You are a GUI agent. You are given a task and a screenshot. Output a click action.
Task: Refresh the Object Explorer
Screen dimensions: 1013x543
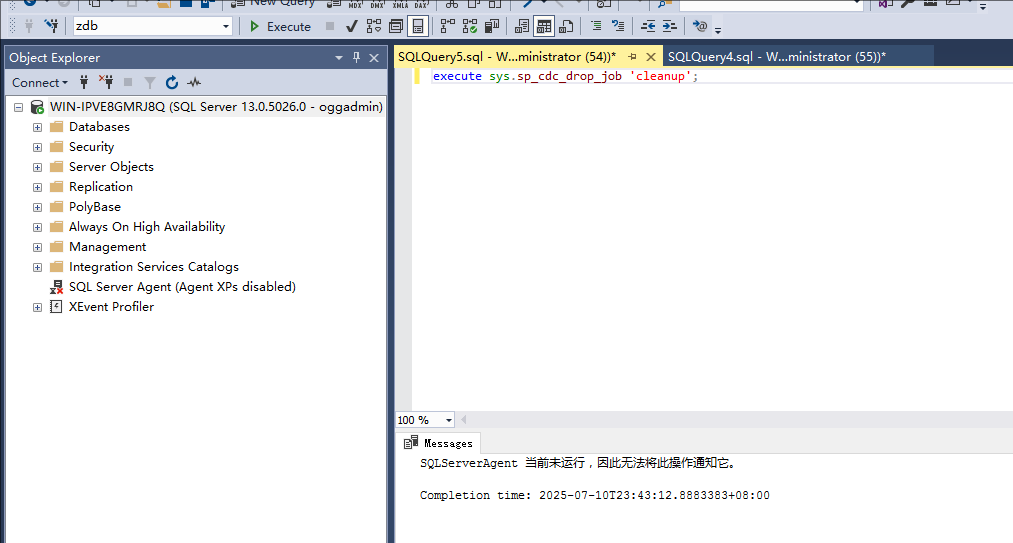click(172, 82)
